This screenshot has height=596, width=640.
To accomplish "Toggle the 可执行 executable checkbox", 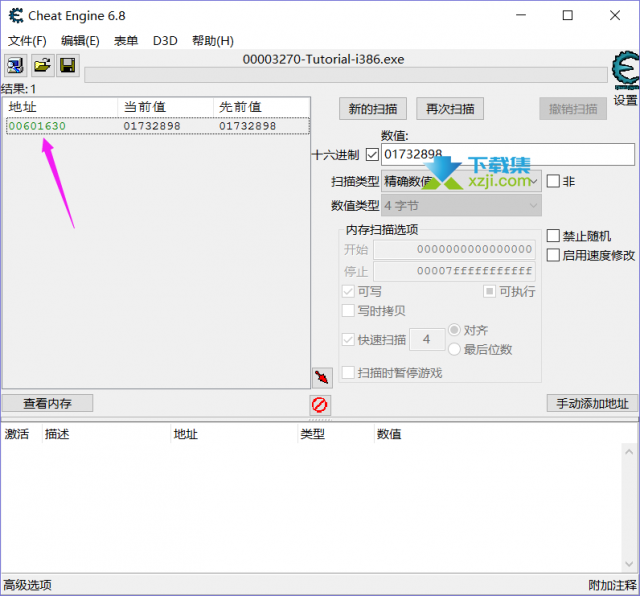I will coord(489,291).
